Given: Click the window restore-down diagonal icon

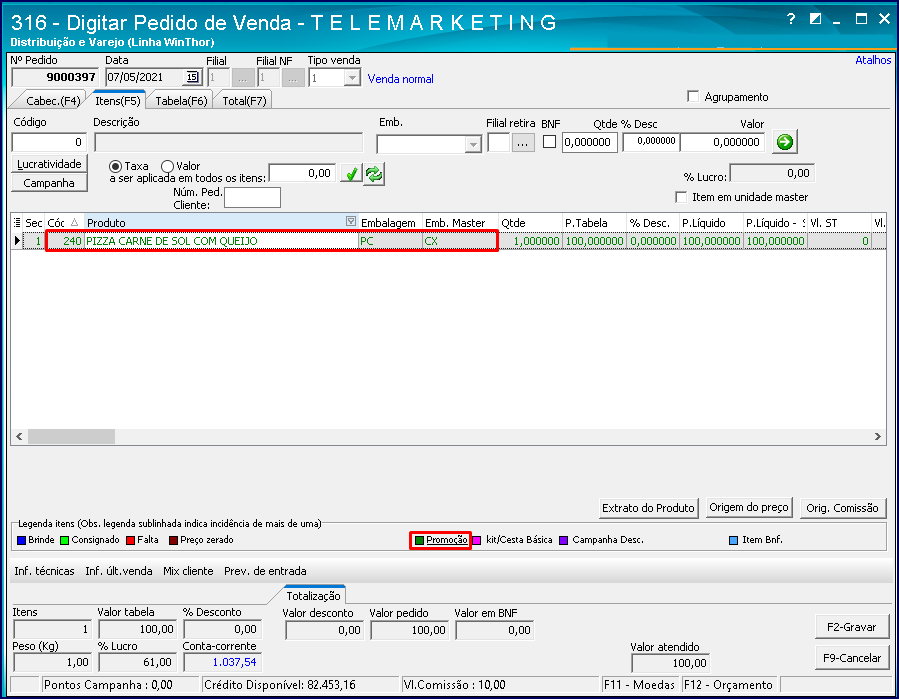Looking at the screenshot, I should [x=815, y=19].
